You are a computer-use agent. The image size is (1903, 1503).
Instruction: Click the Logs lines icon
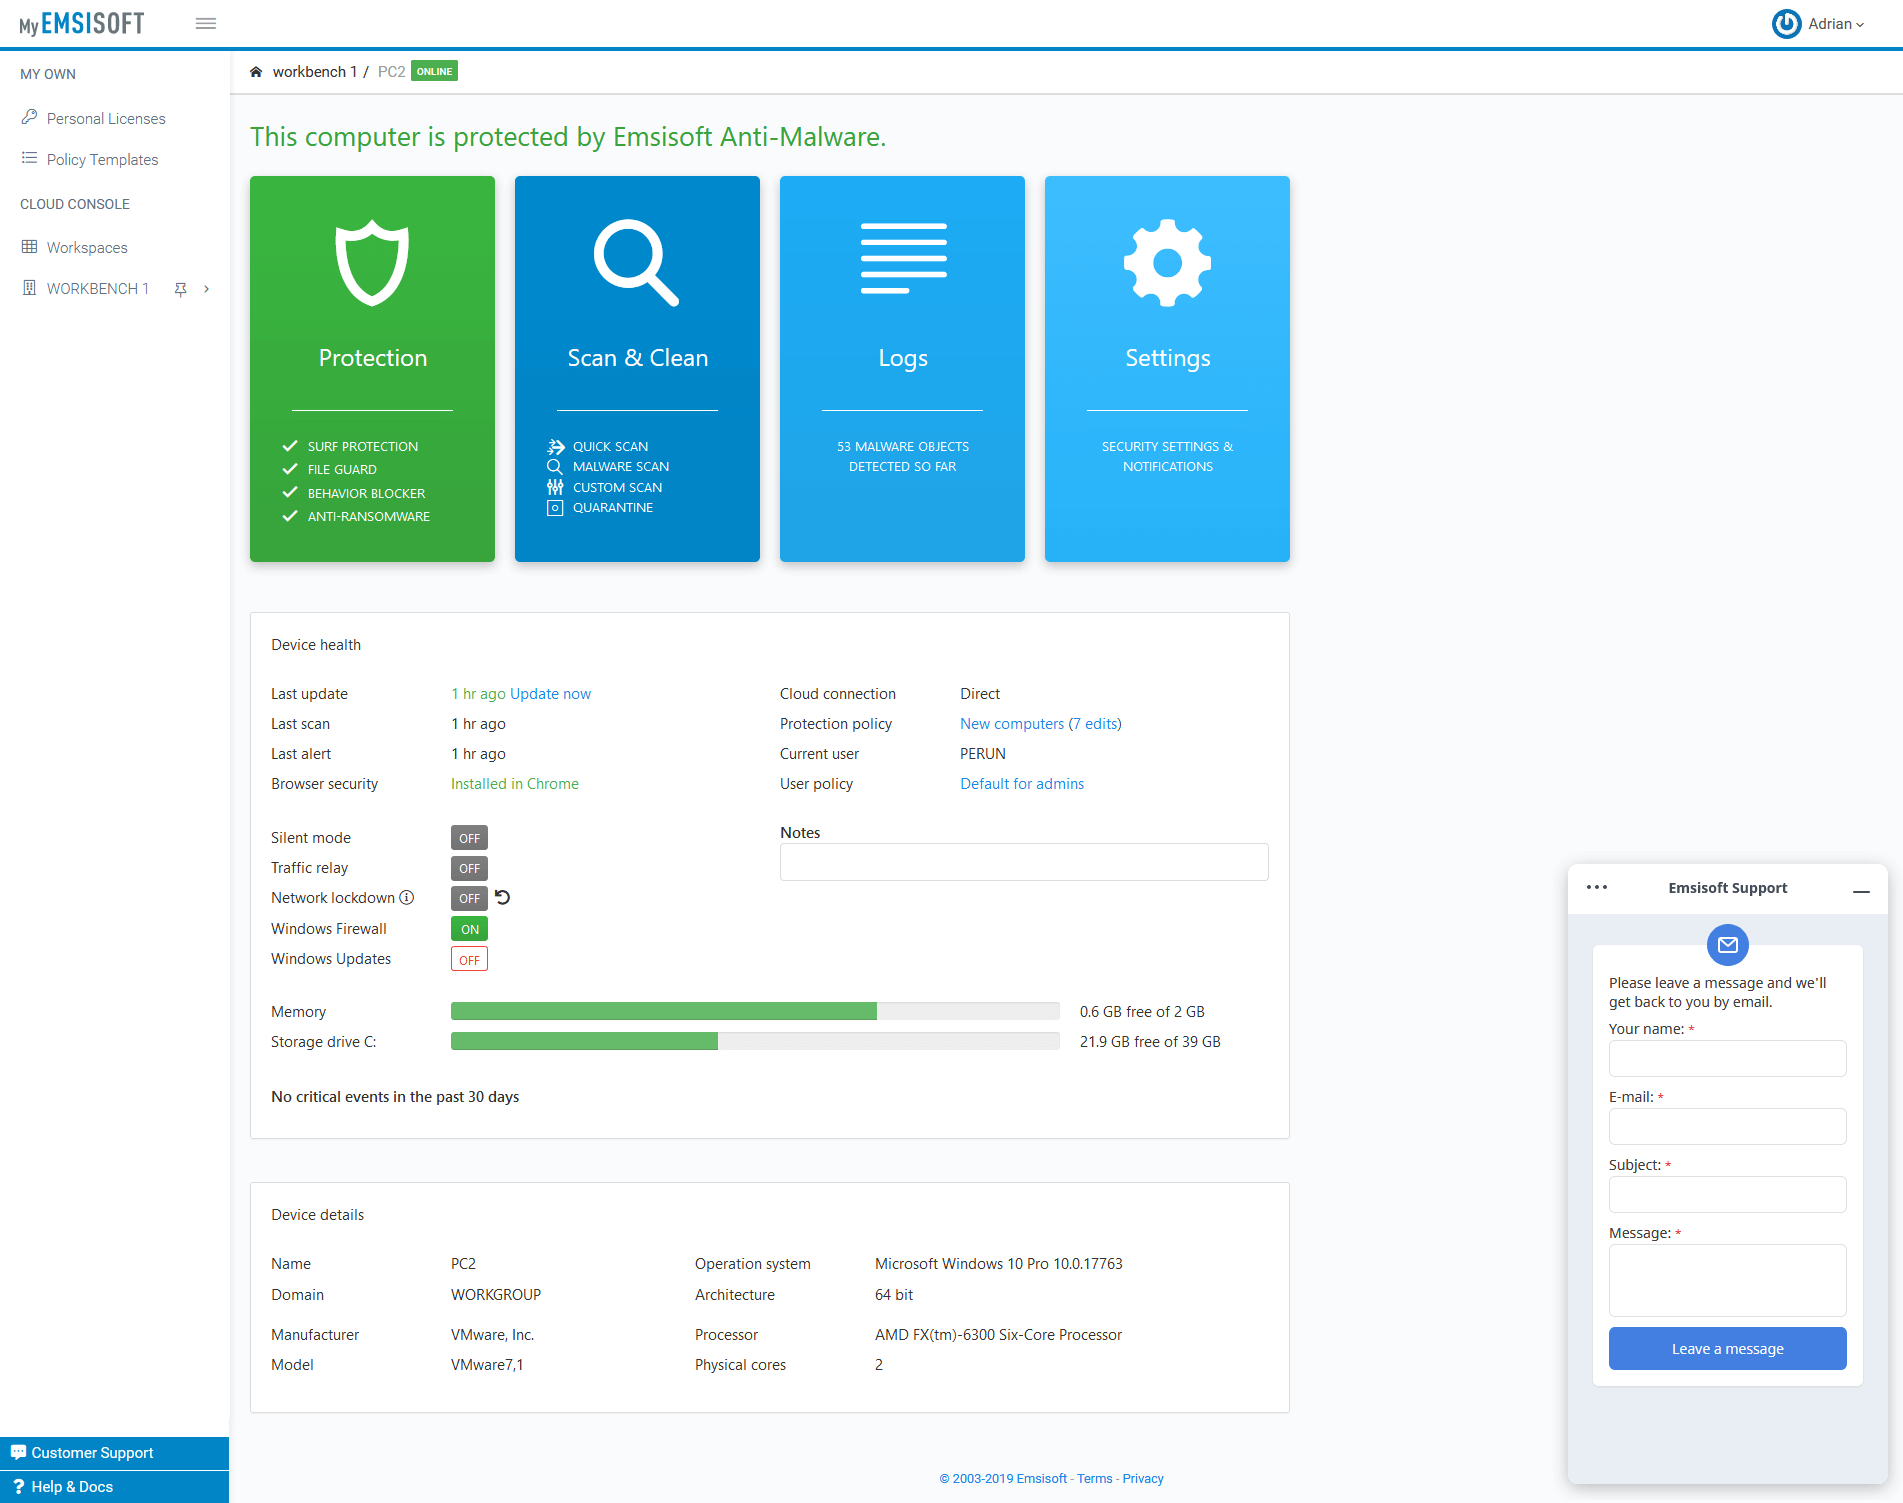tap(903, 258)
